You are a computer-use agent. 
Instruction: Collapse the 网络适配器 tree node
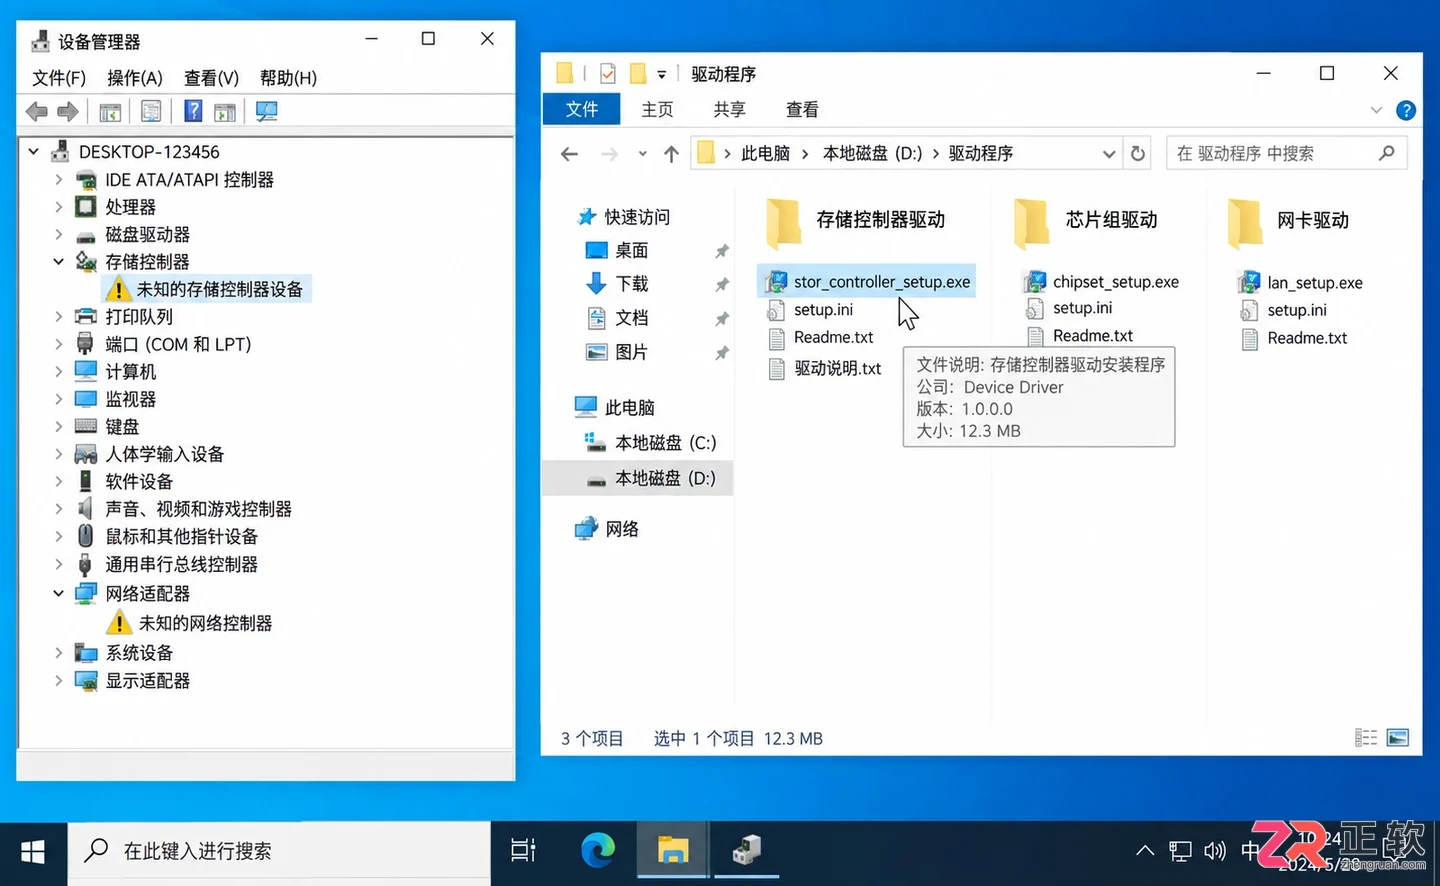(x=59, y=594)
